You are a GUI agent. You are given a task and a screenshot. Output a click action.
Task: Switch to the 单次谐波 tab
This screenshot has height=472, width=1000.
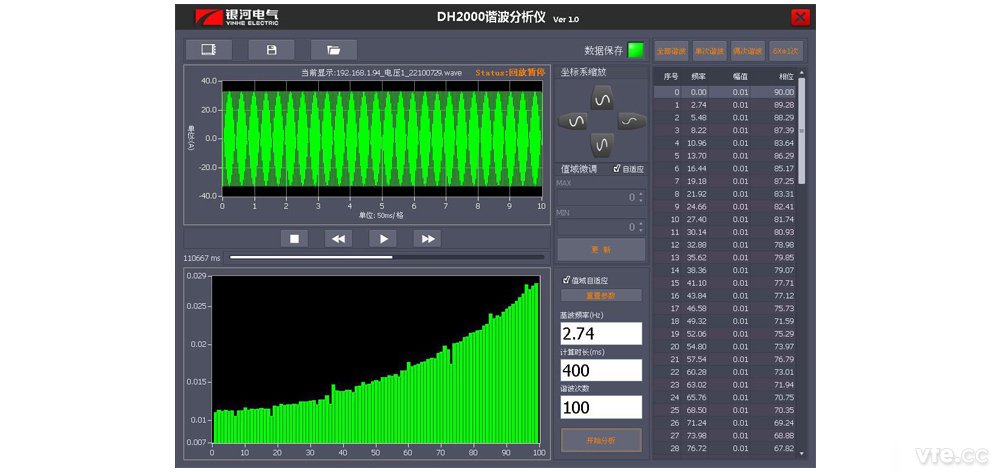point(709,50)
